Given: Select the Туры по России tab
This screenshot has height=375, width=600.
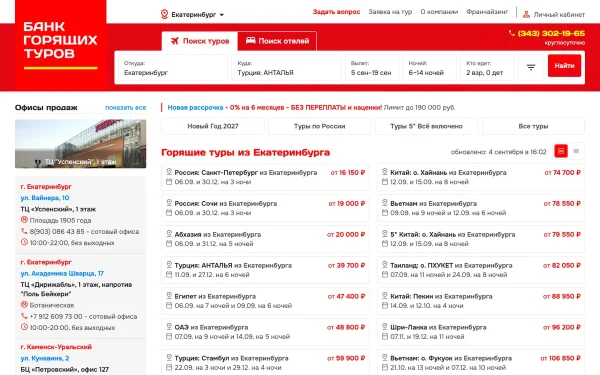Looking at the screenshot, I should pyautogui.click(x=320, y=126).
